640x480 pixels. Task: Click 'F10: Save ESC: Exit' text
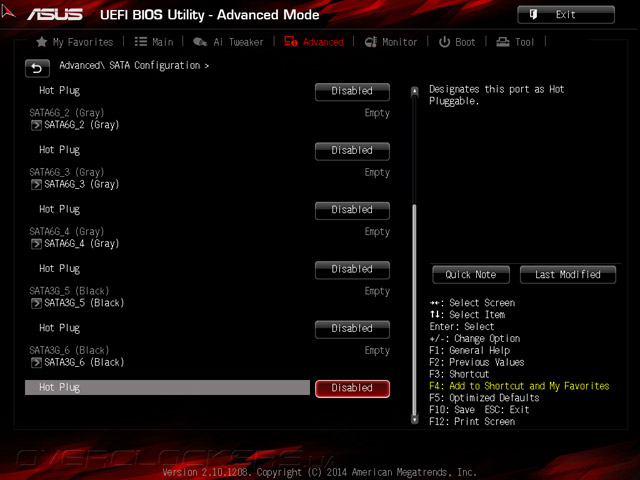(x=479, y=410)
